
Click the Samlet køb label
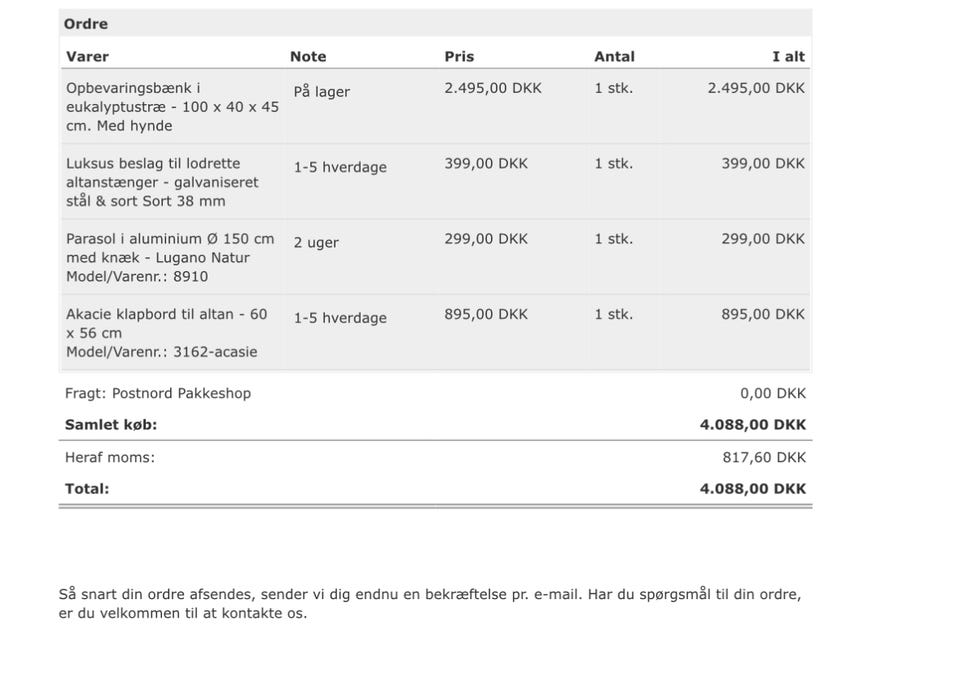(x=111, y=425)
